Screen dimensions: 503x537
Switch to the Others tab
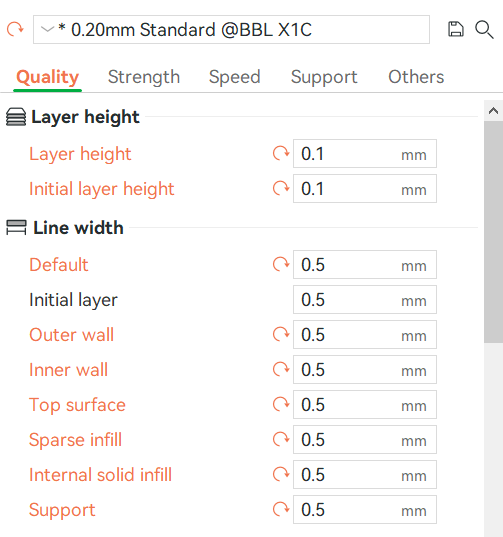click(416, 77)
